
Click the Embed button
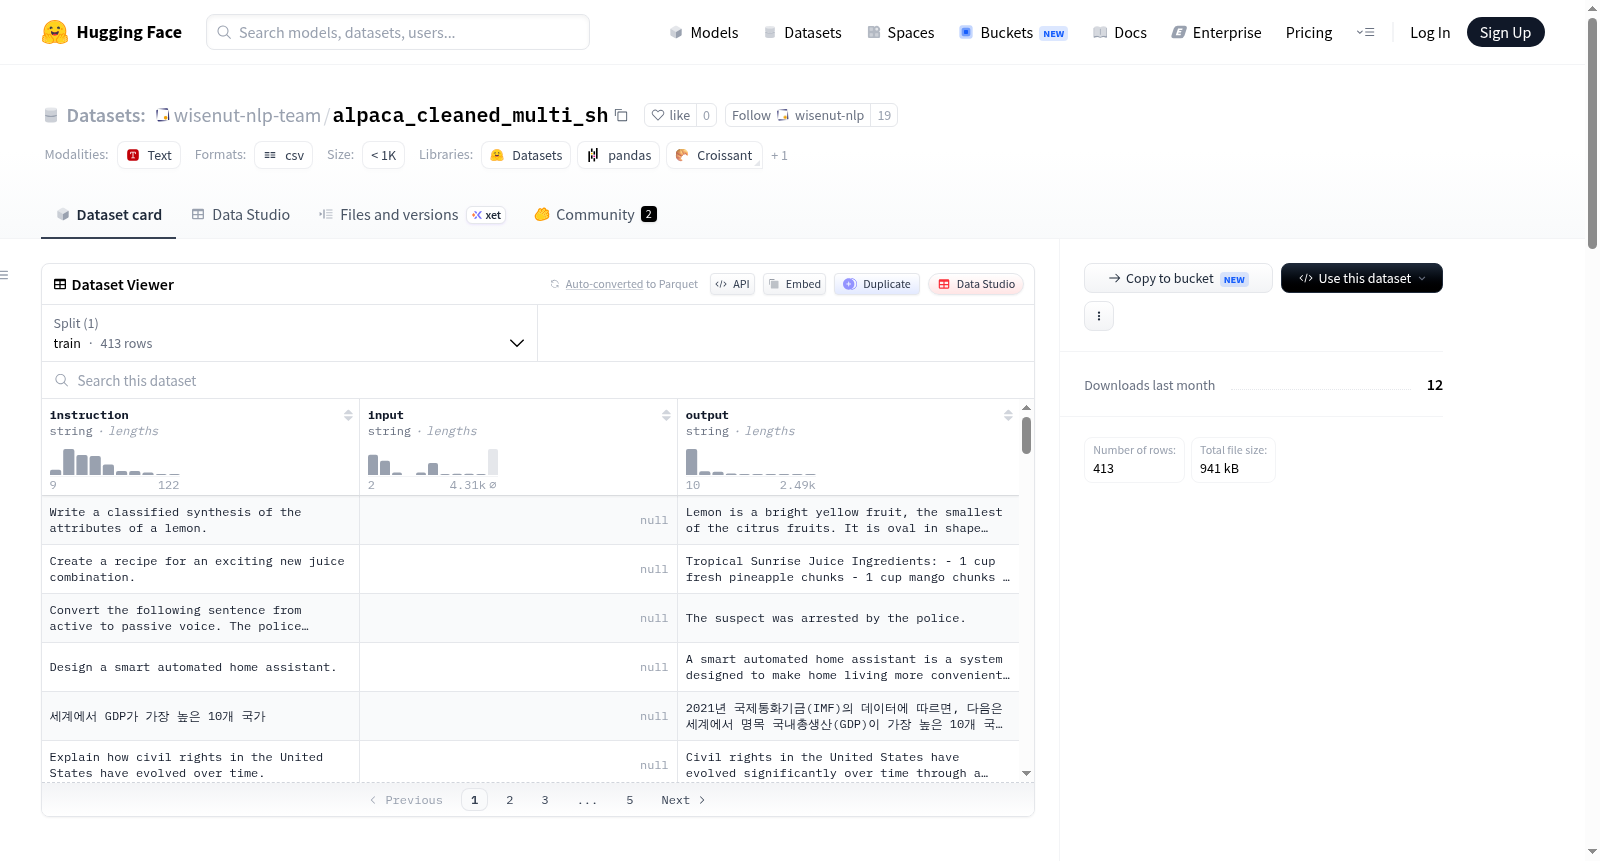795,284
